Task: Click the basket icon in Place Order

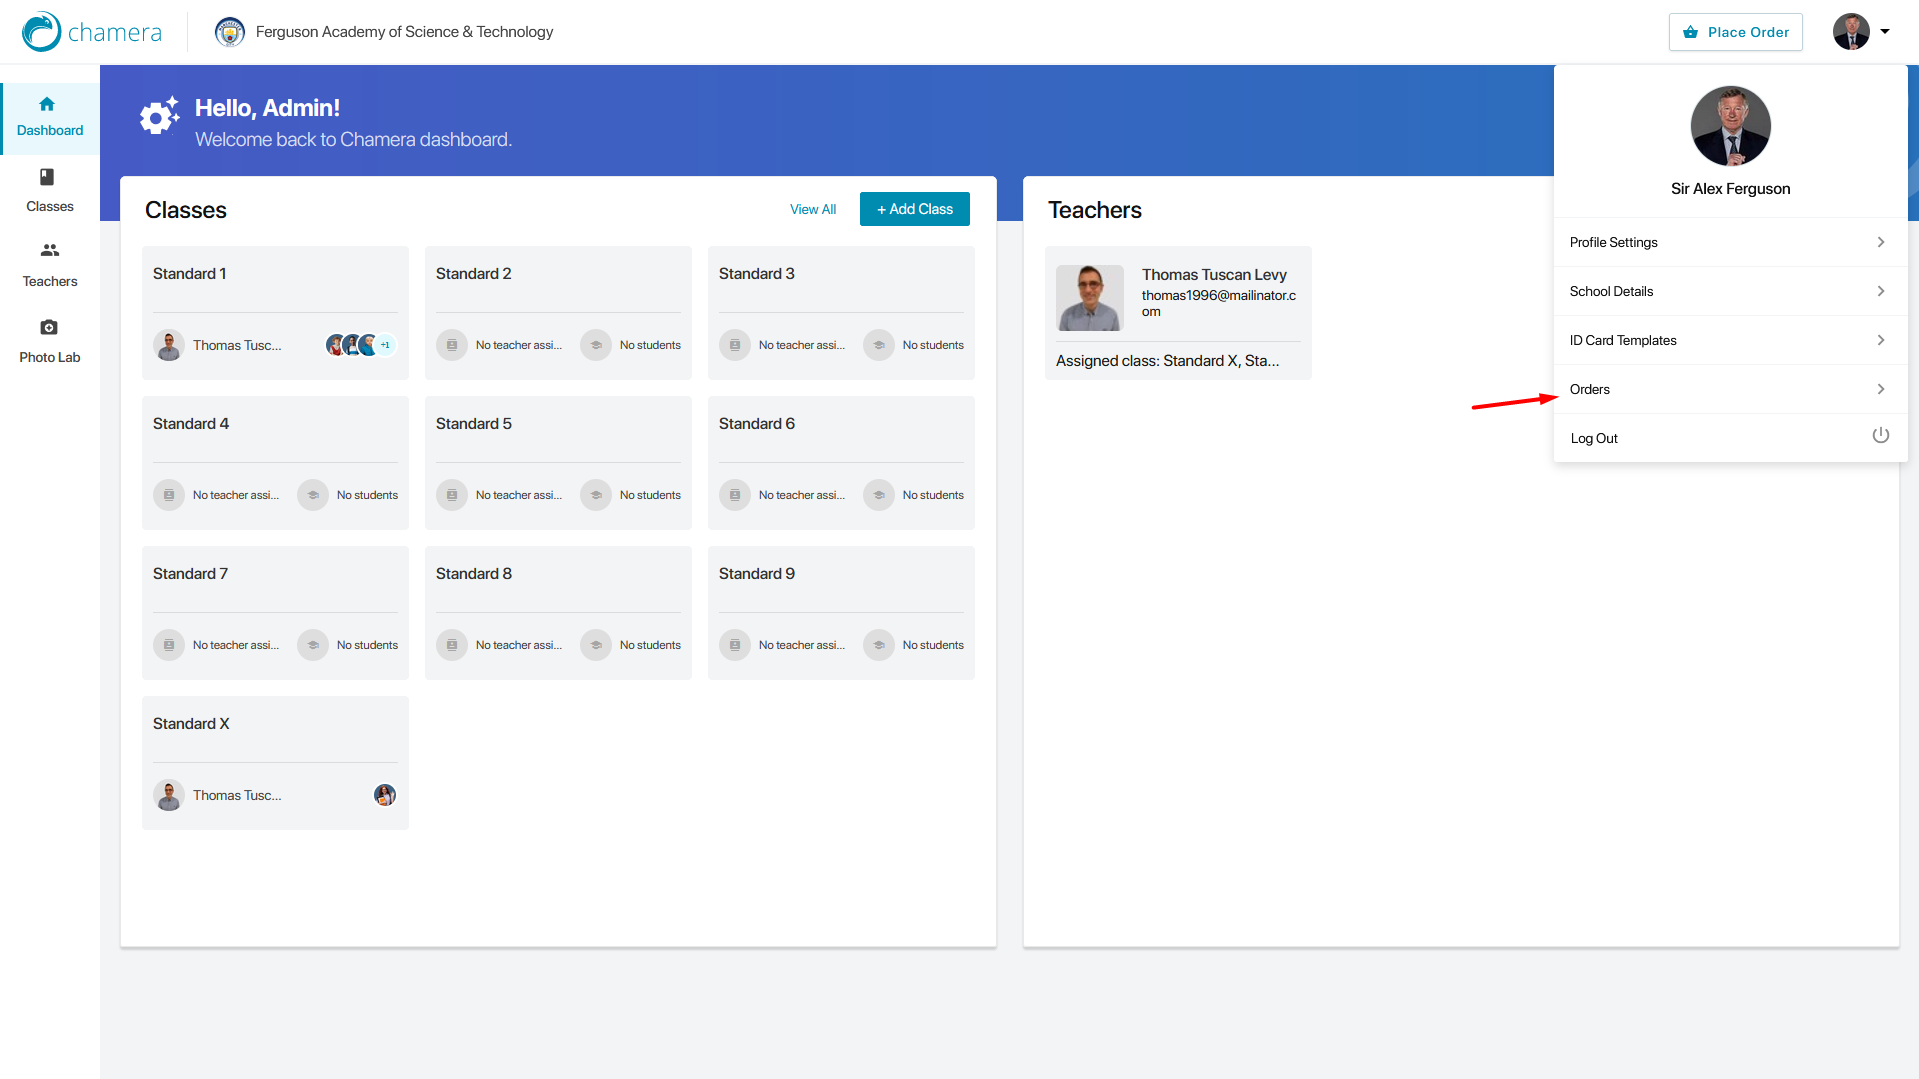Action: (1690, 32)
